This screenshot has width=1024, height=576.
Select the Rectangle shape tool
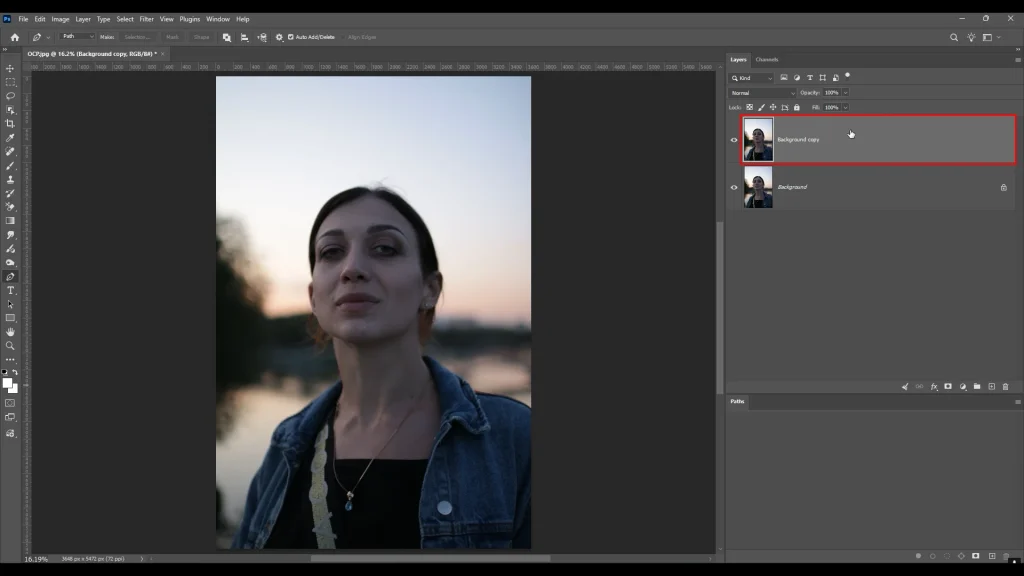pos(10,318)
